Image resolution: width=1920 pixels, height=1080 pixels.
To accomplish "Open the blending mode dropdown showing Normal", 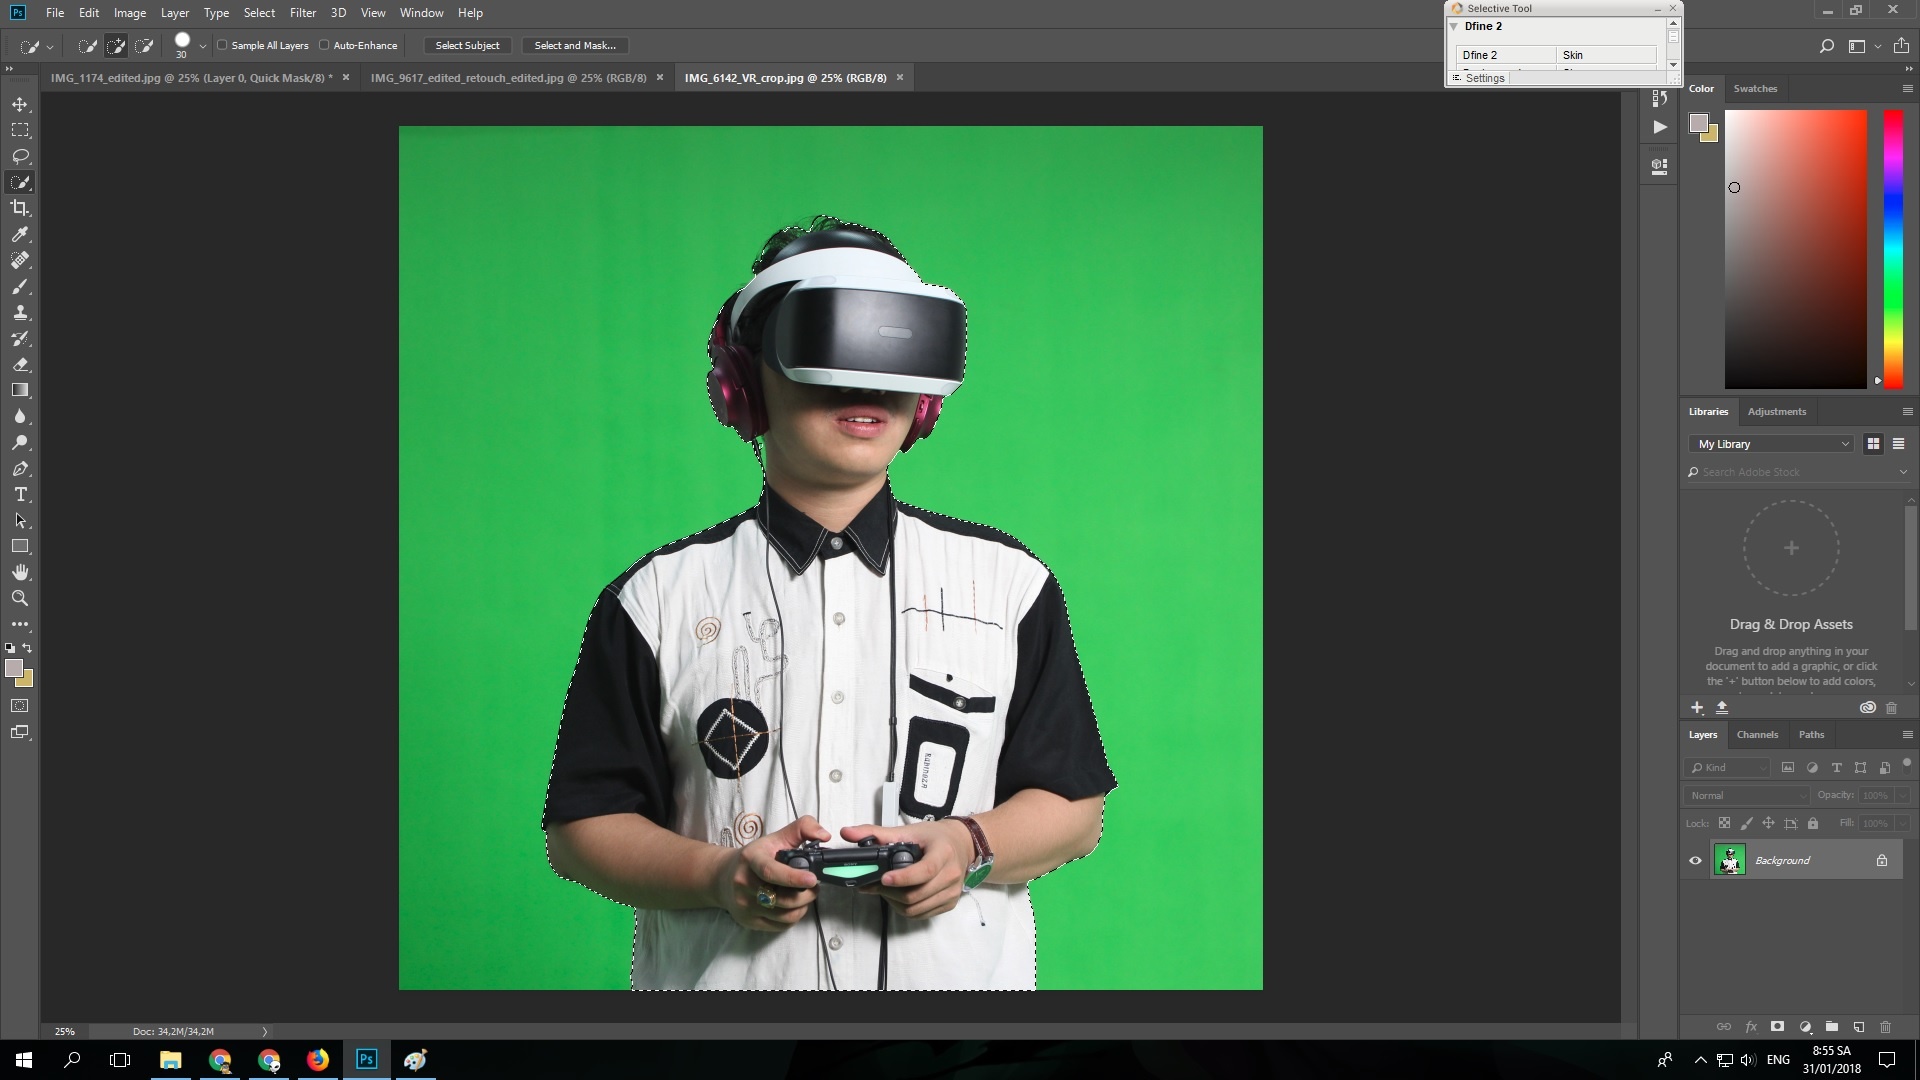I will [1744, 795].
